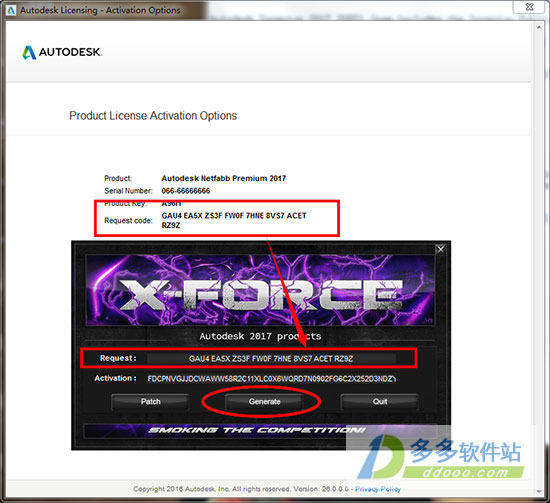Open the Privacy Policy link

378,489
